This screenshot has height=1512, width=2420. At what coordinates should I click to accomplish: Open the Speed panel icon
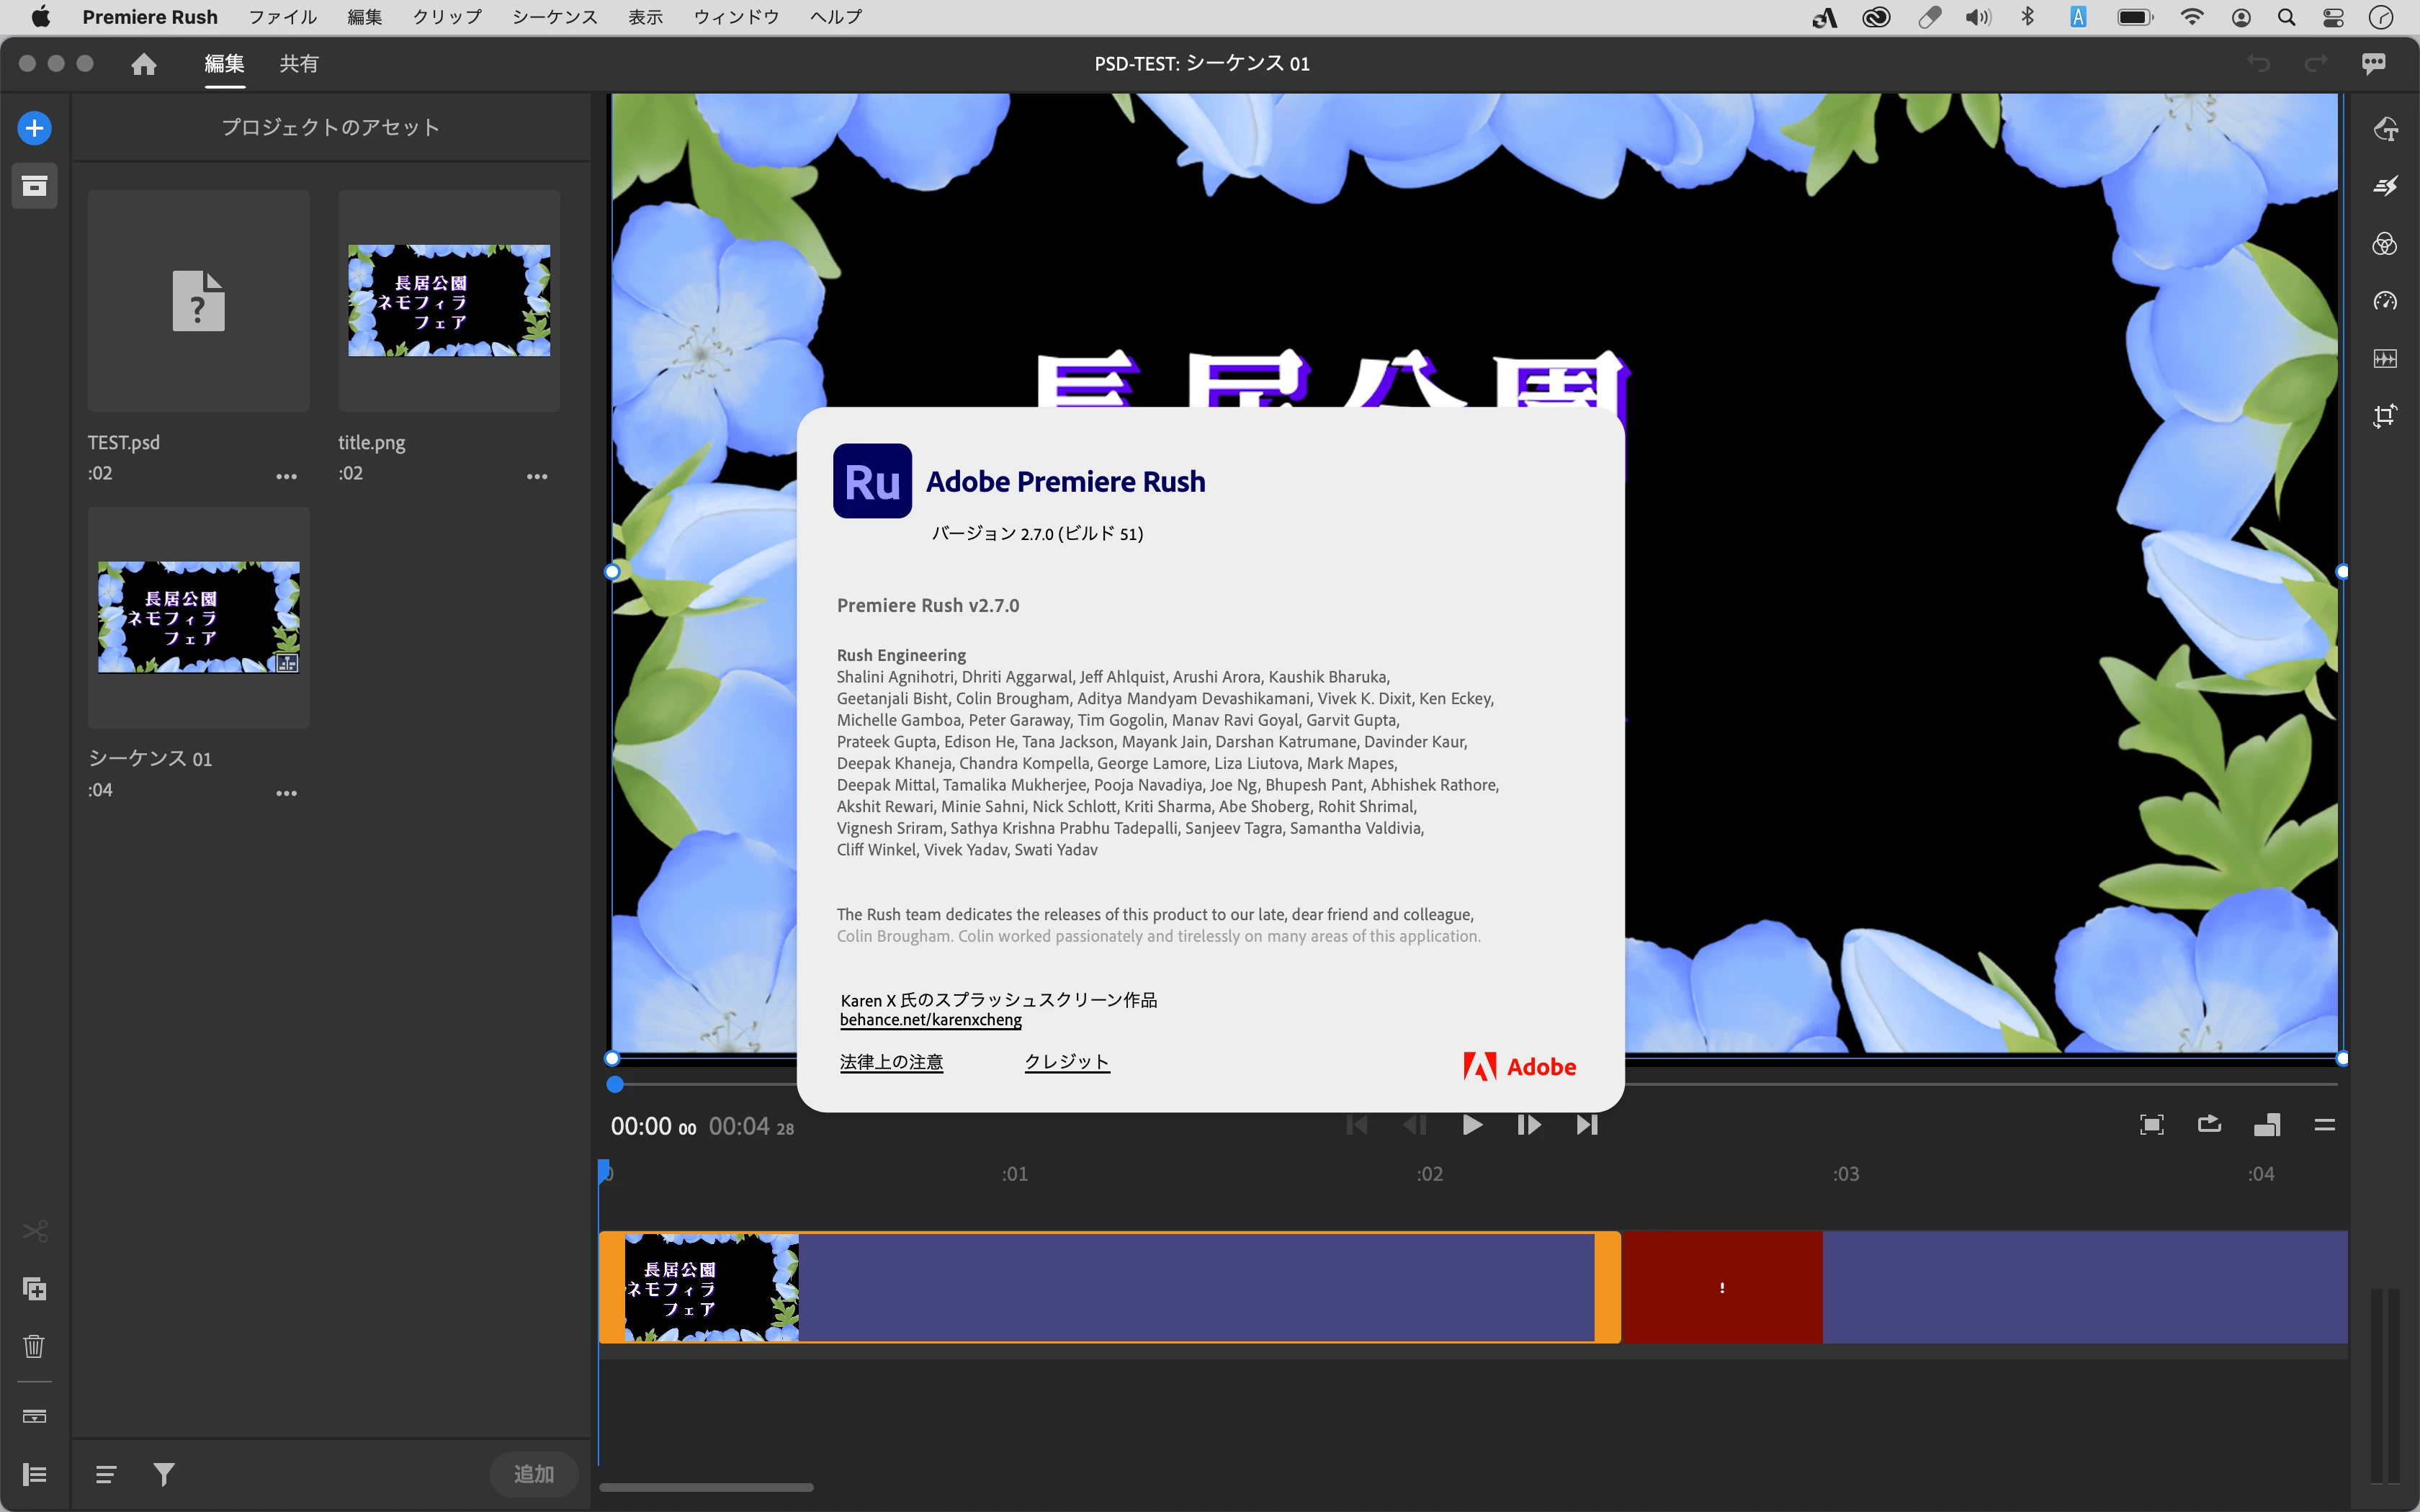tap(2384, 301)
